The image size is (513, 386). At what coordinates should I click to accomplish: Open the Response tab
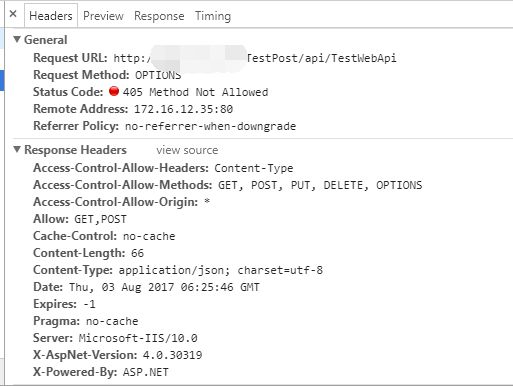(159, 16)
